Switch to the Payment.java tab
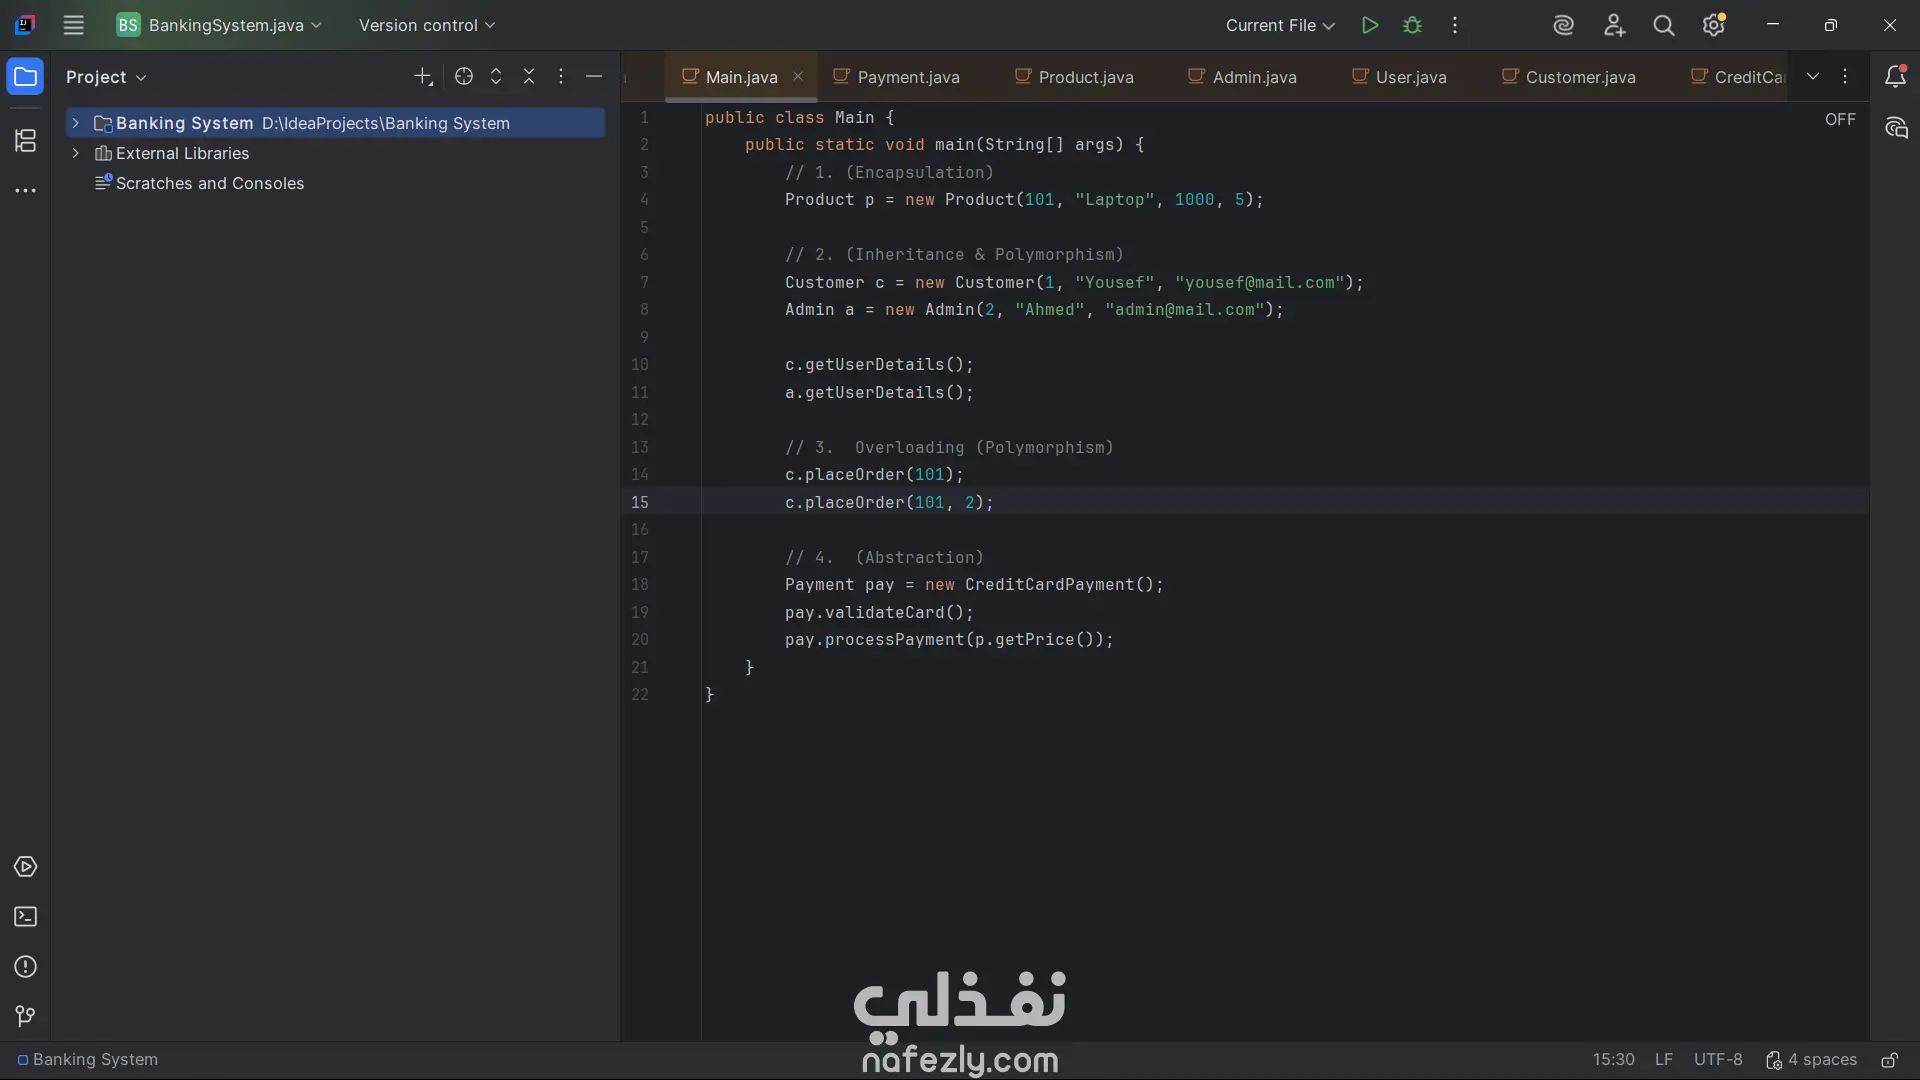Screen dimensions: 1920x1080 pos(907,77)
